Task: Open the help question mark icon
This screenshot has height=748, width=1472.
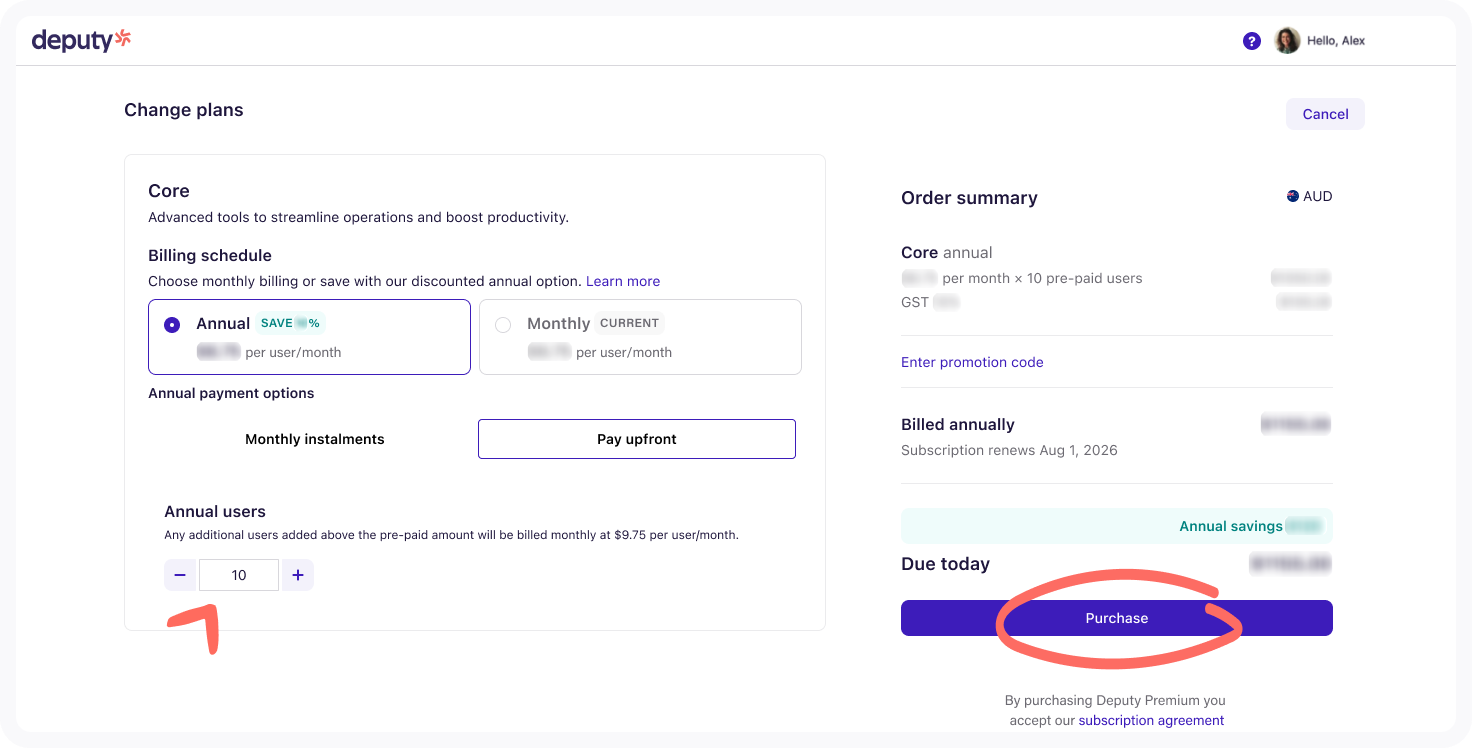Action: click(1251, 41)
